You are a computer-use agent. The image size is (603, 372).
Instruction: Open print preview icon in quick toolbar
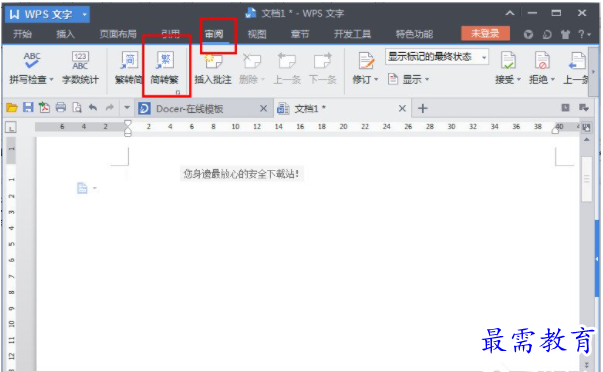[x=77, y=108]
